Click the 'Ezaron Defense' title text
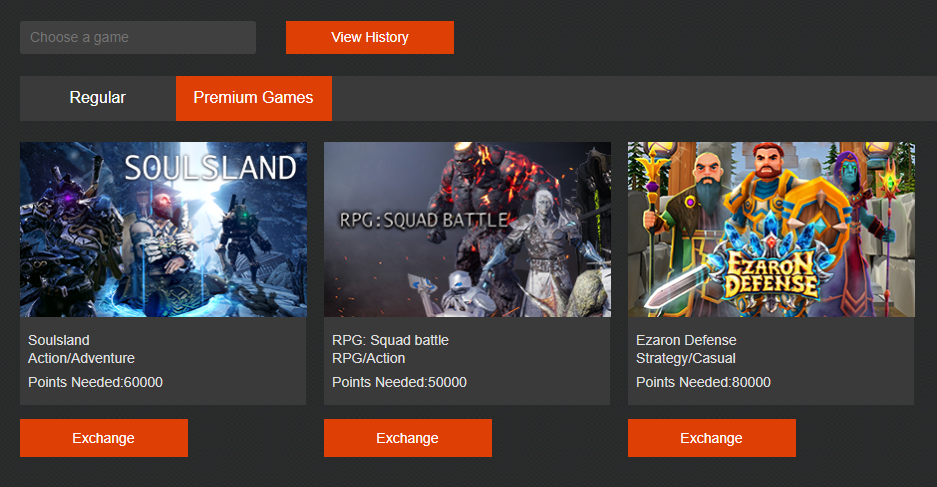Image resolution: width=937 pixels, height=487 pixels. 686,340
